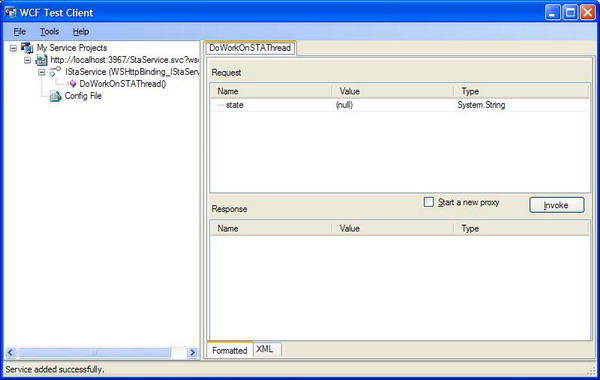Click the service endpoint icon next to localhost URL

coord(41,60)
